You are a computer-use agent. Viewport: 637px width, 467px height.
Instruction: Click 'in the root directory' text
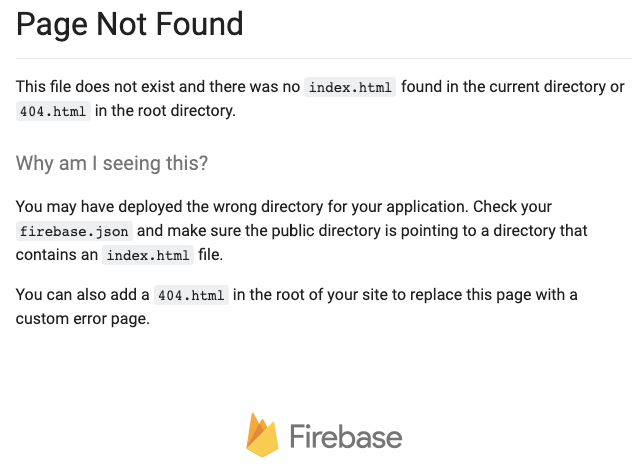(x=165, y=111)
